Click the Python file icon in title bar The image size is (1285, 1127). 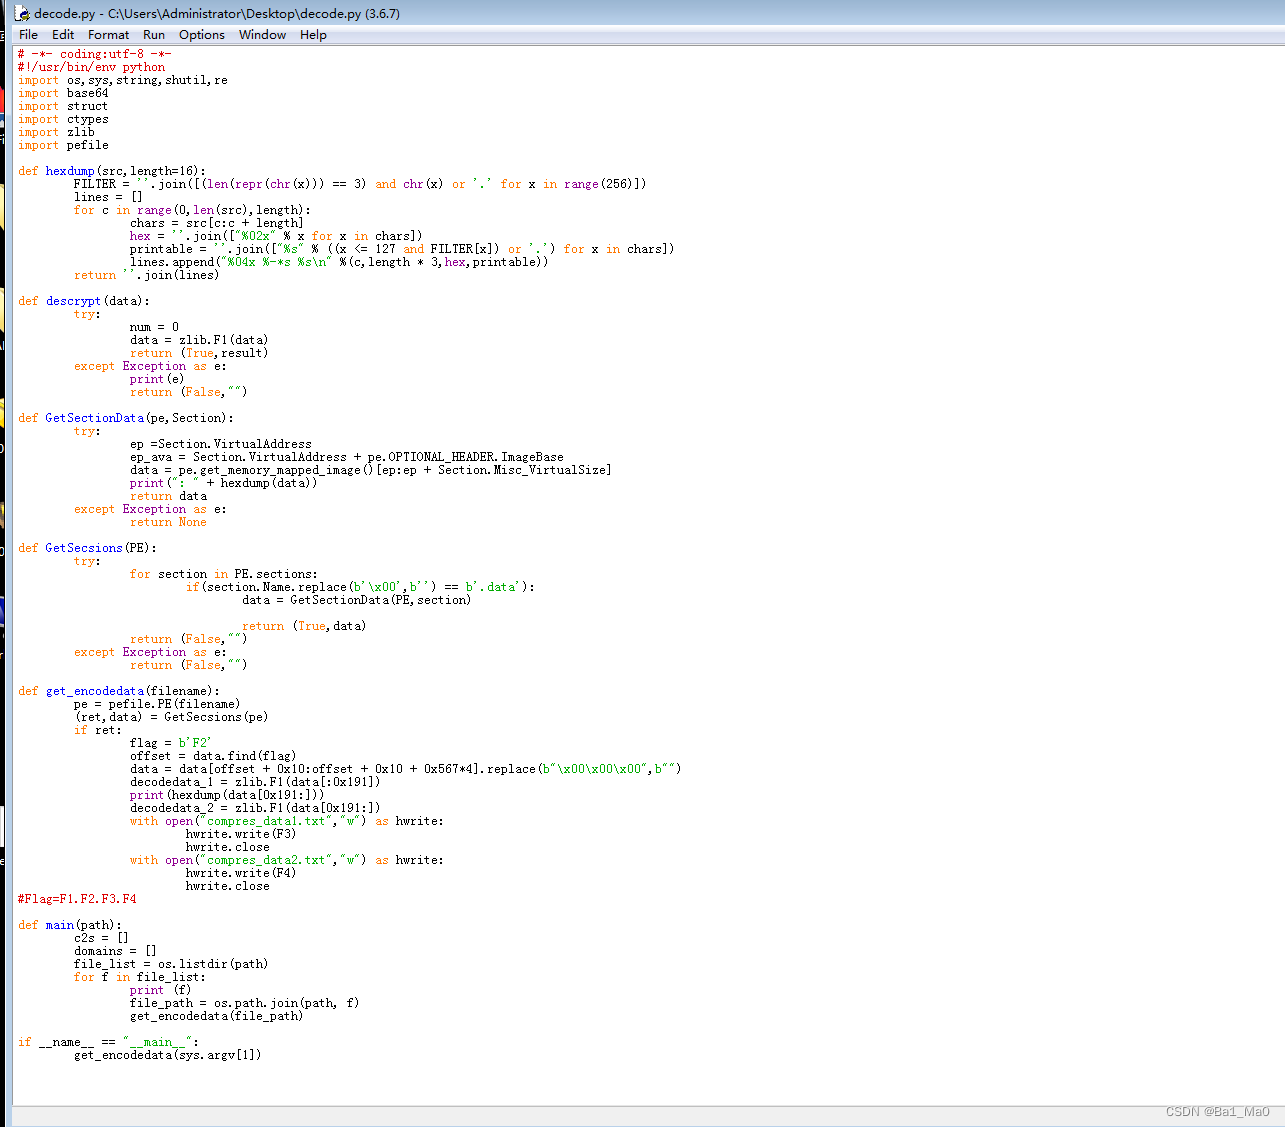click(x=21, y=13)
